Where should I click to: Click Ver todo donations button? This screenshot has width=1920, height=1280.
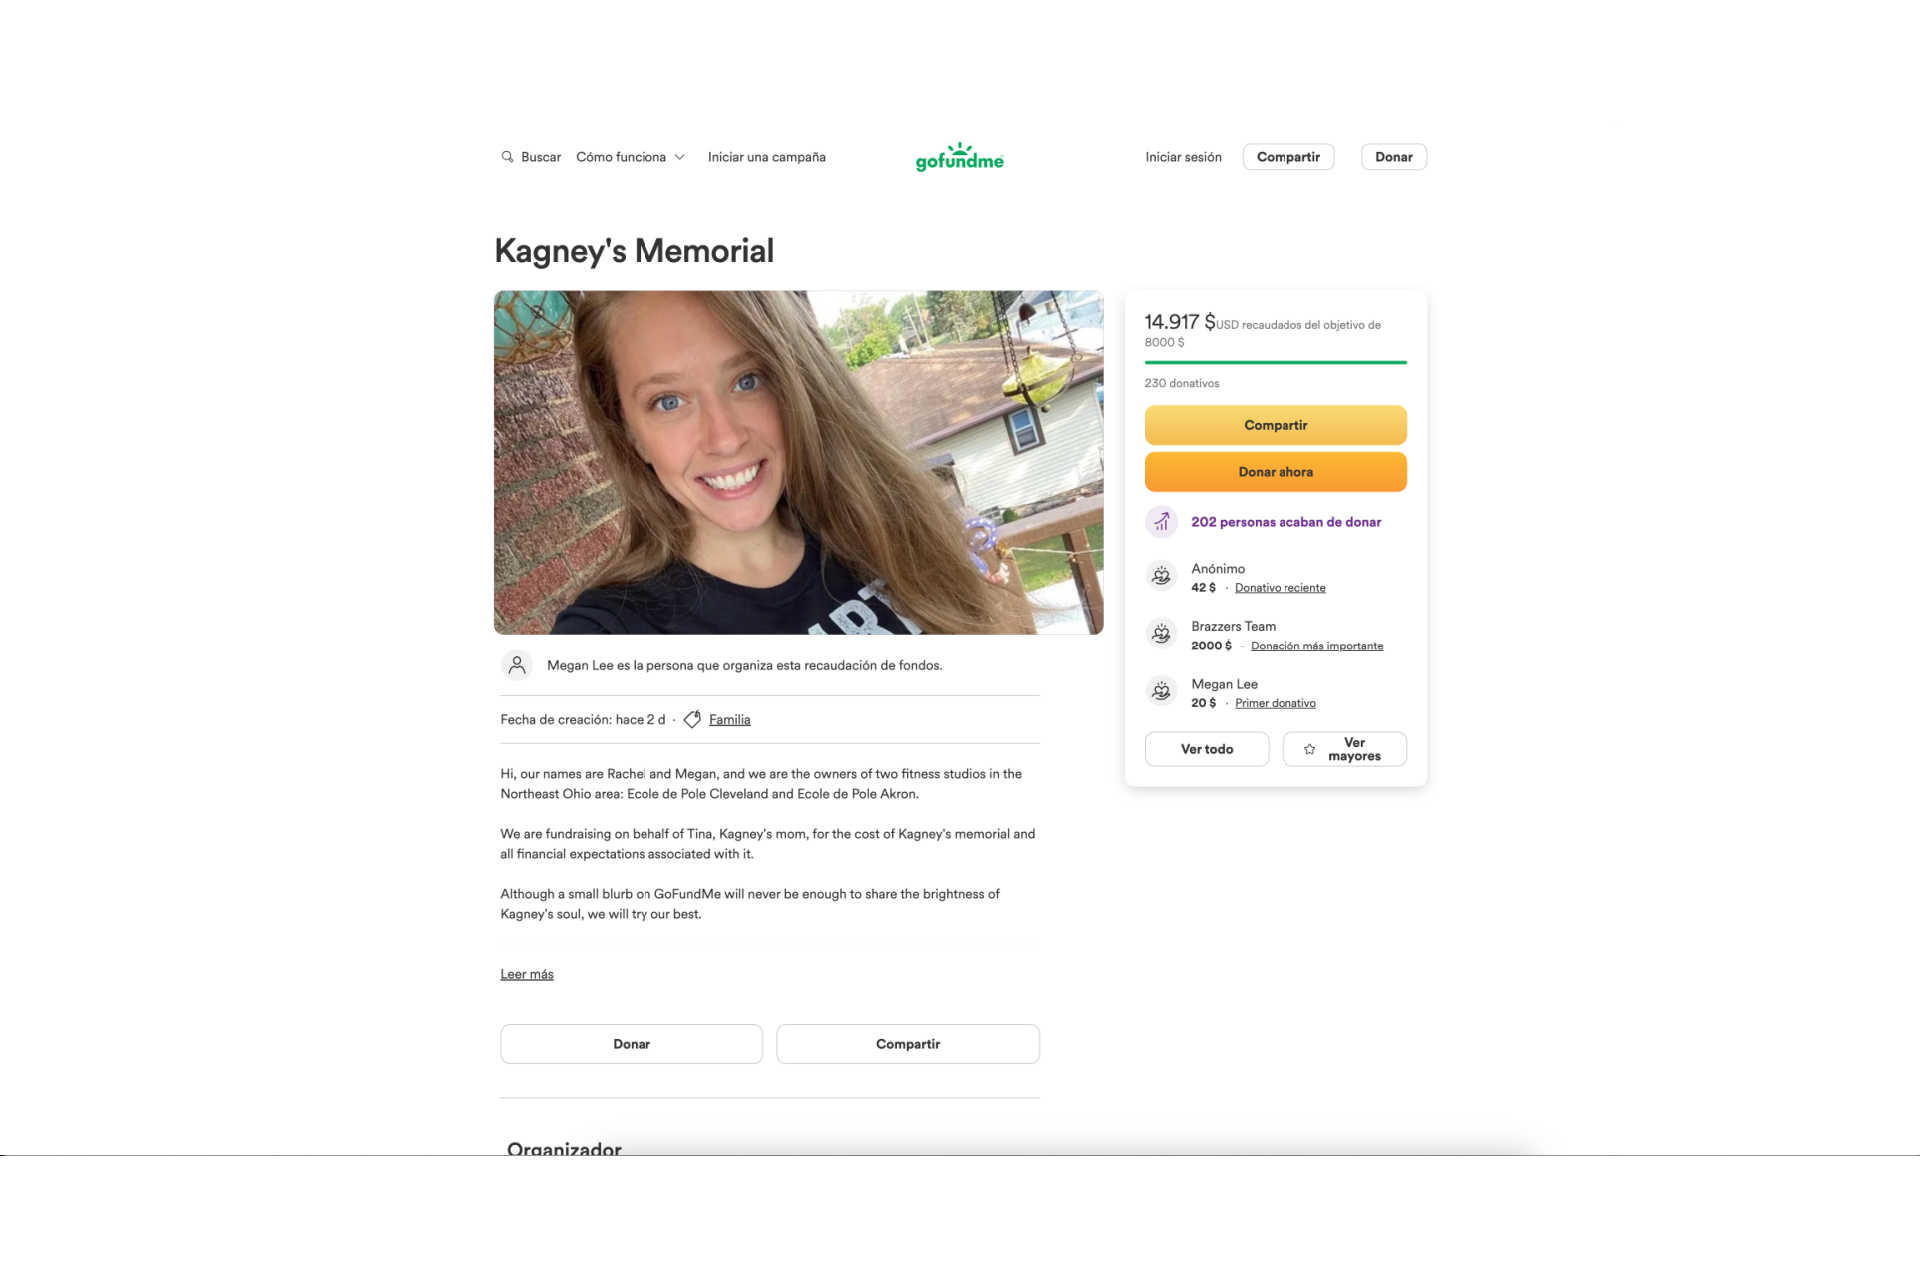[1207, 749]
